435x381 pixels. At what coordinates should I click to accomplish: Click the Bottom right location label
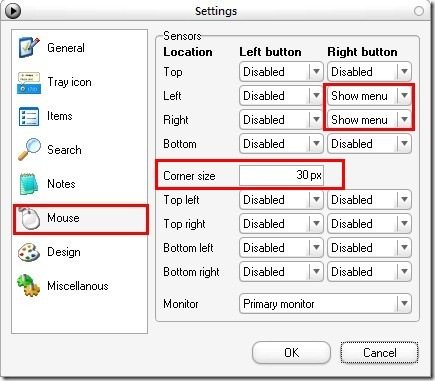[191, 272]
